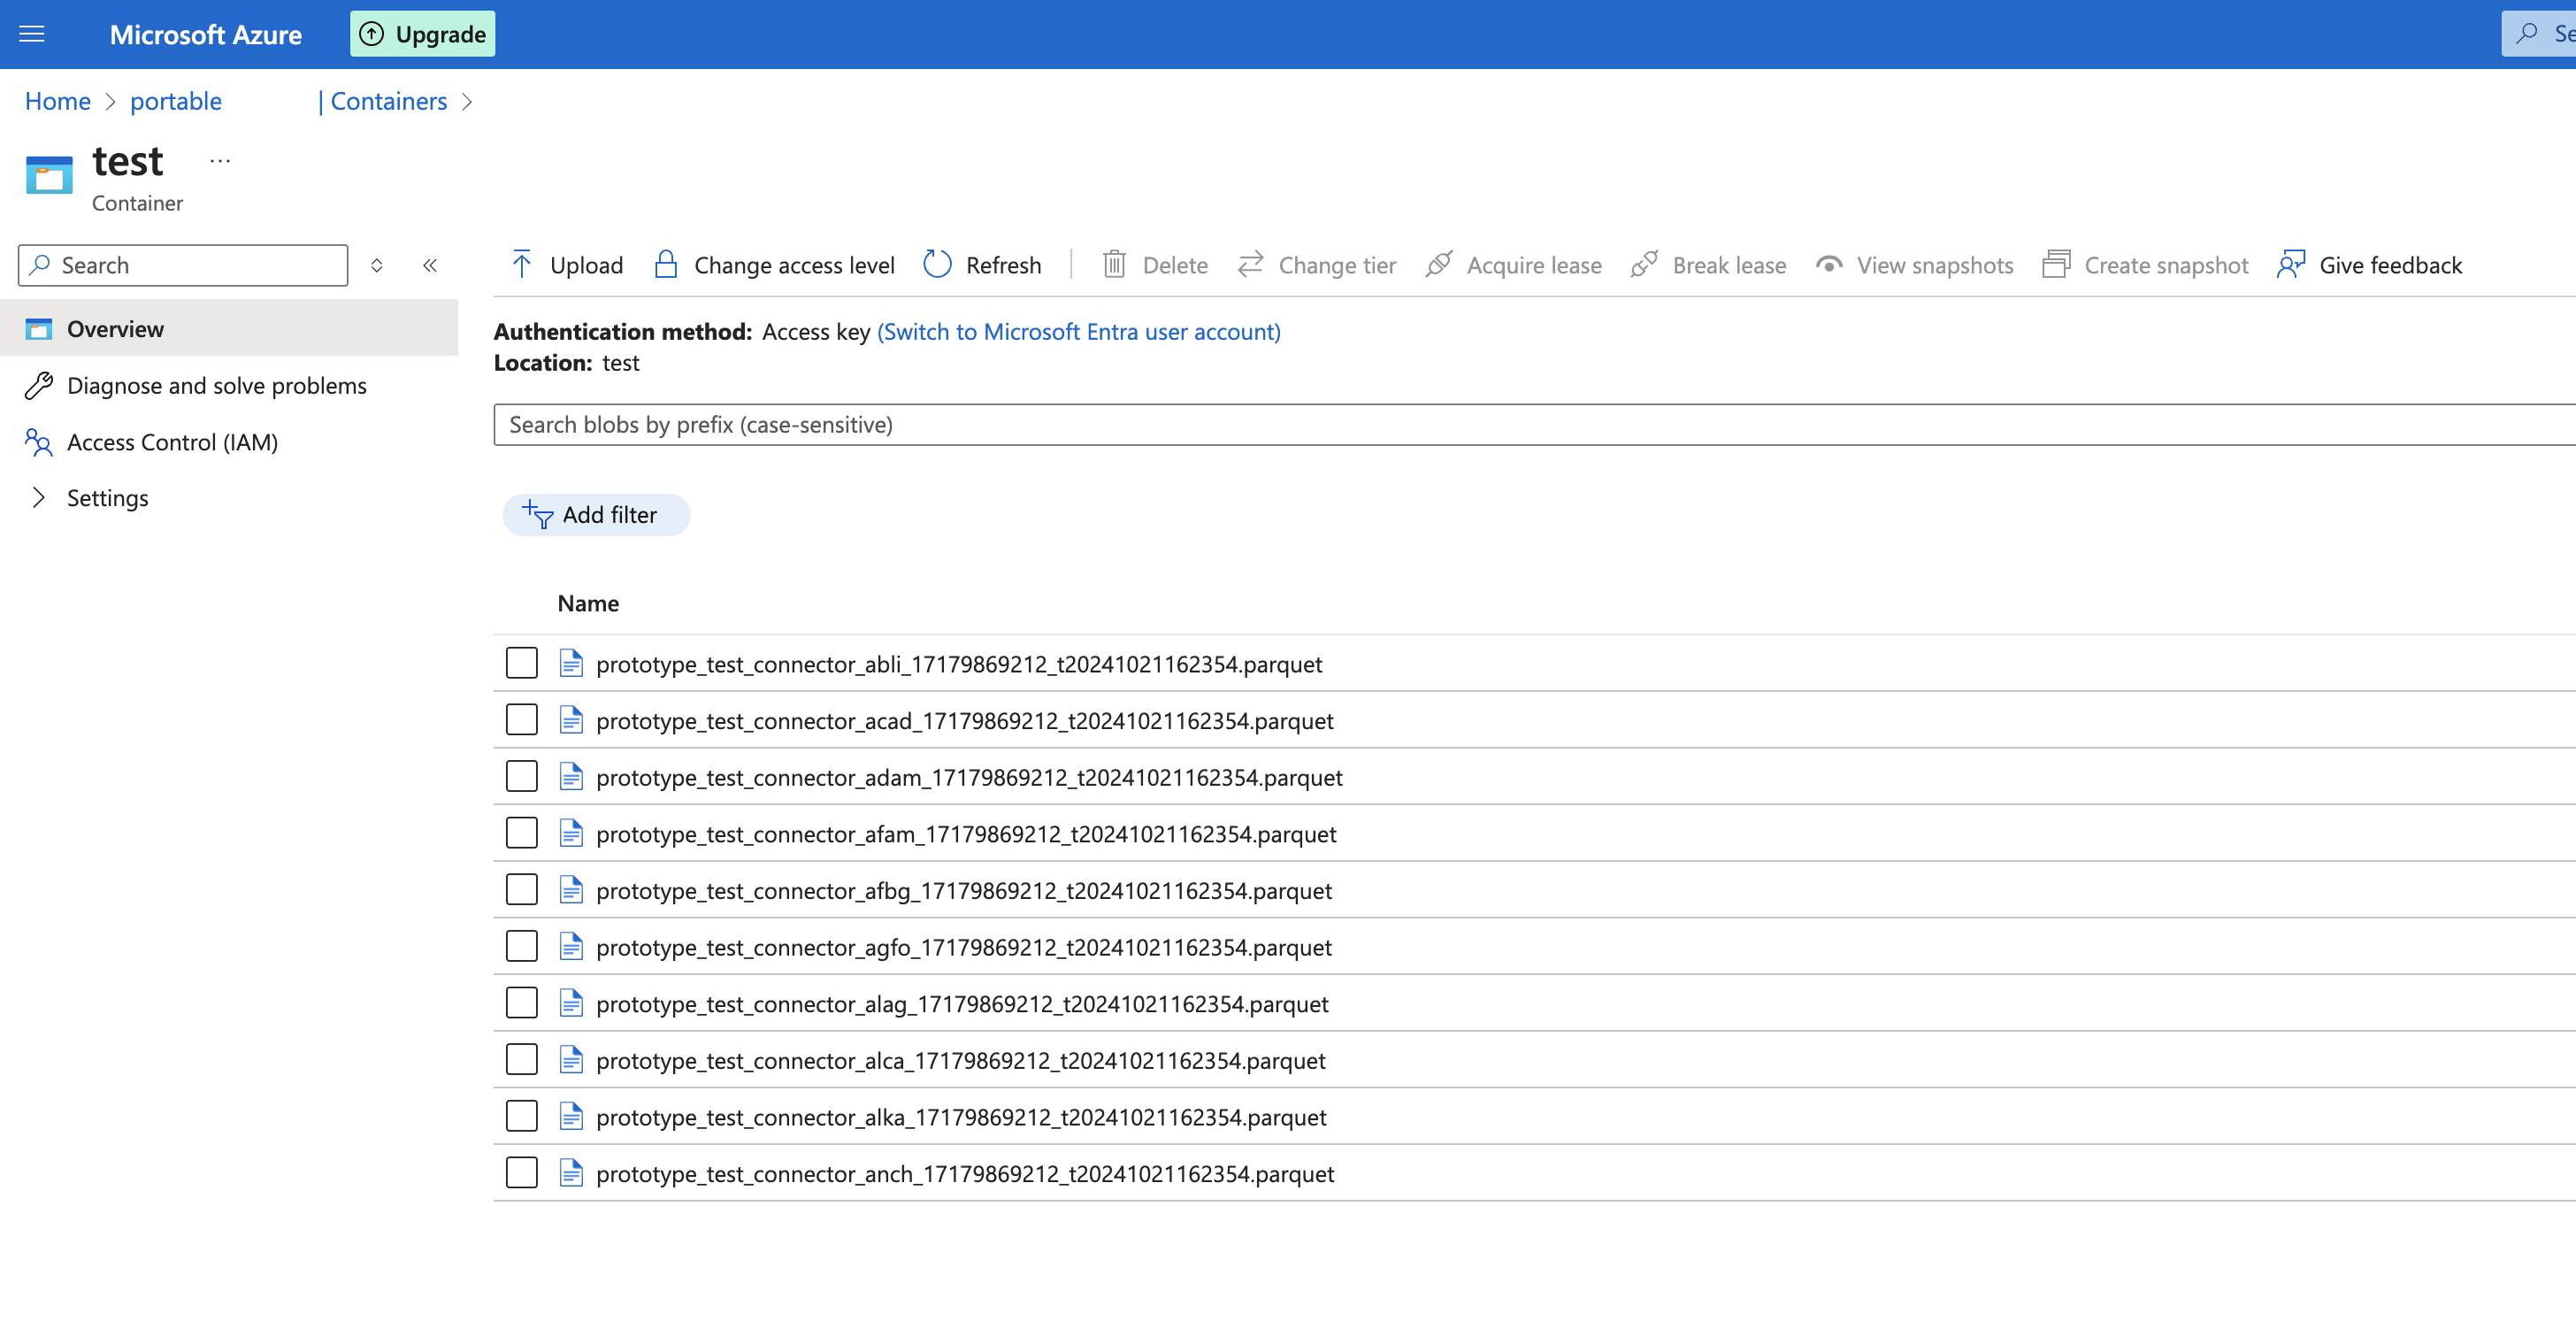This screenshot has height=1329, width=2576.
Task: Switch to the Overview section
Action: coord(115,328)
